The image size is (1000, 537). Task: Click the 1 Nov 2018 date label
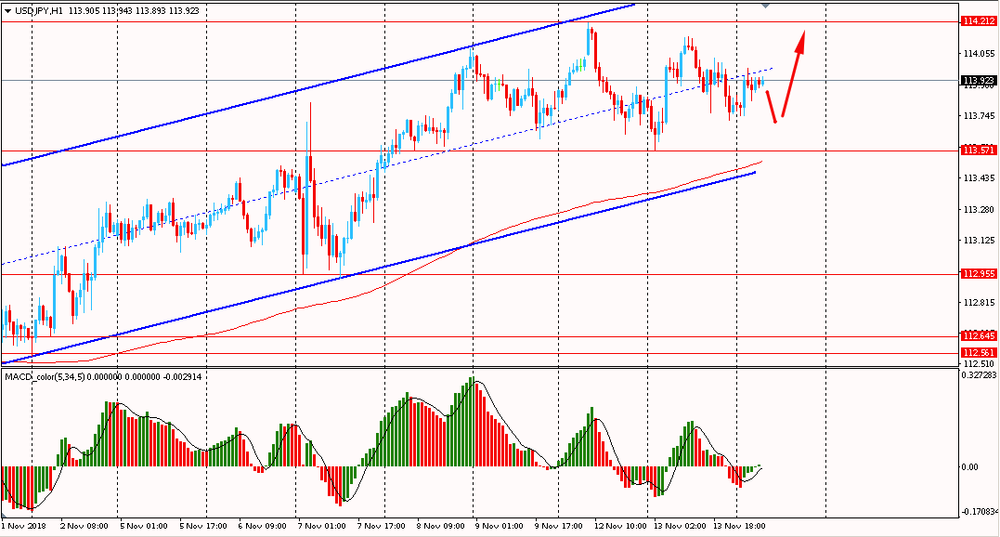[24, 526]
